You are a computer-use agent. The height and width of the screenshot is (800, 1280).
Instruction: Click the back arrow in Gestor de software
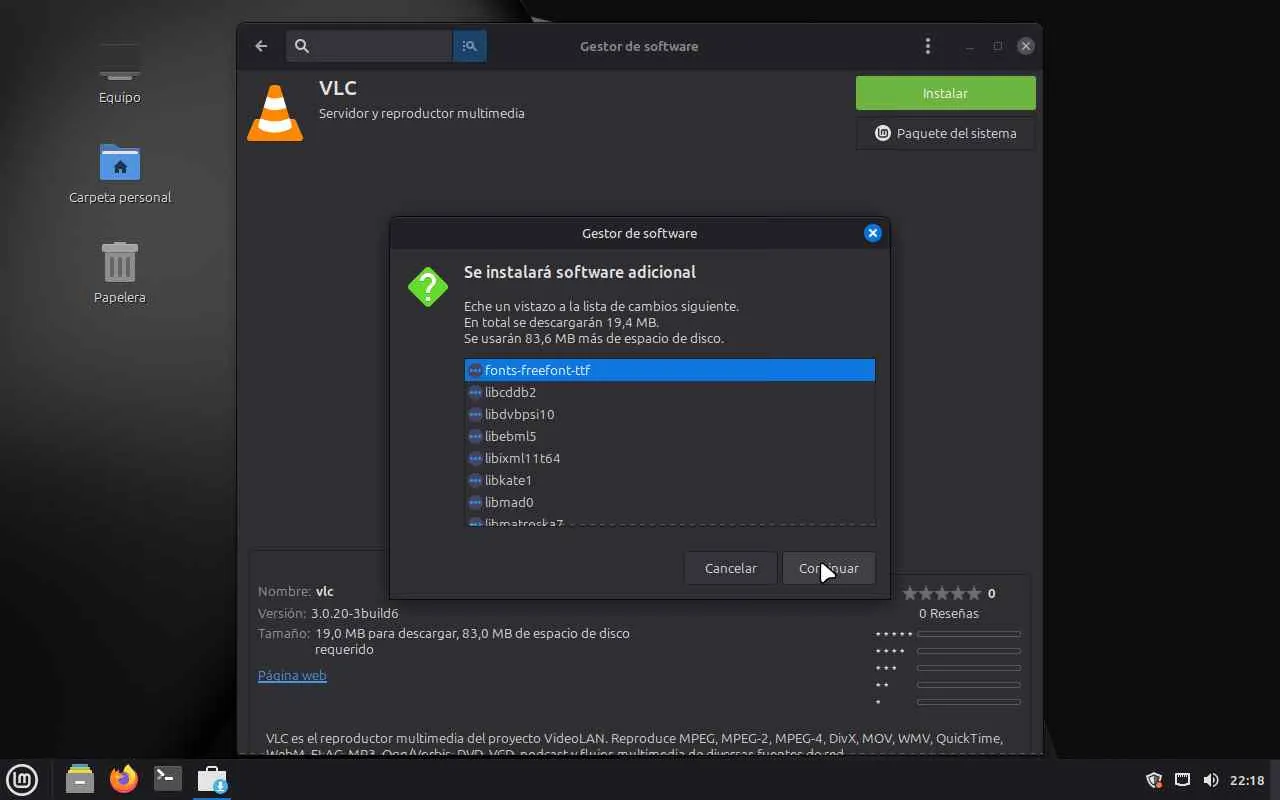[261, 46]
